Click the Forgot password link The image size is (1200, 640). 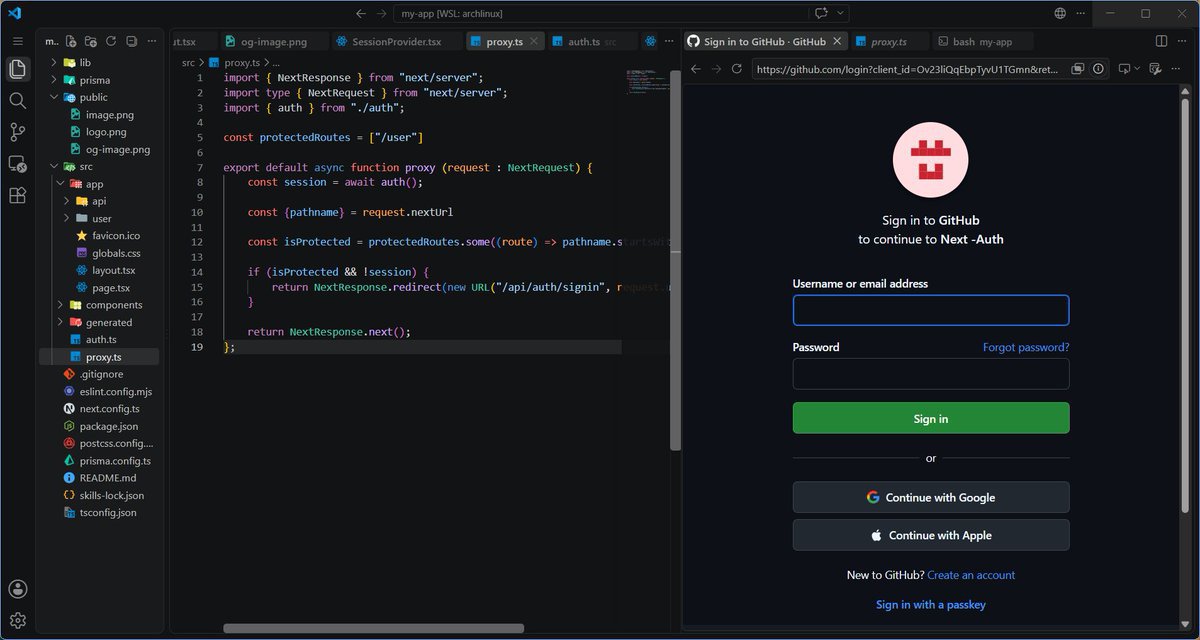pos(1026,347)
